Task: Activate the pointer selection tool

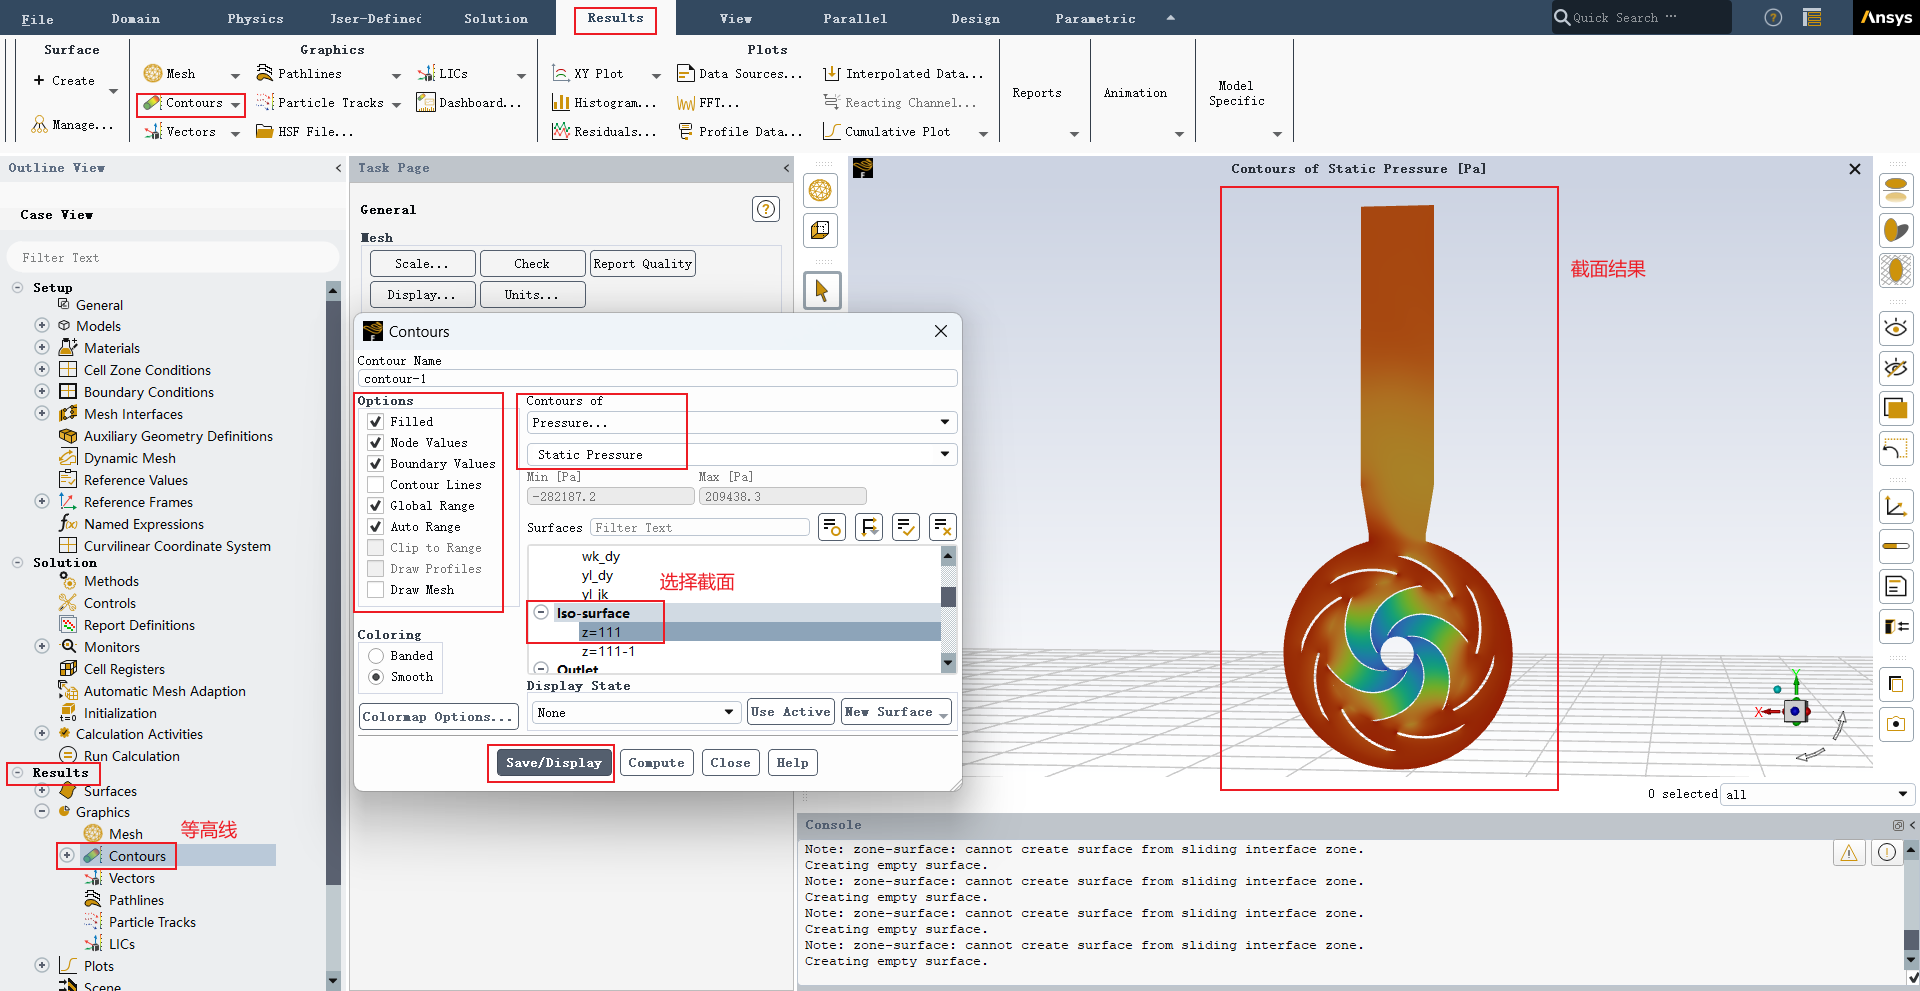Action: (x=822, y=291)
